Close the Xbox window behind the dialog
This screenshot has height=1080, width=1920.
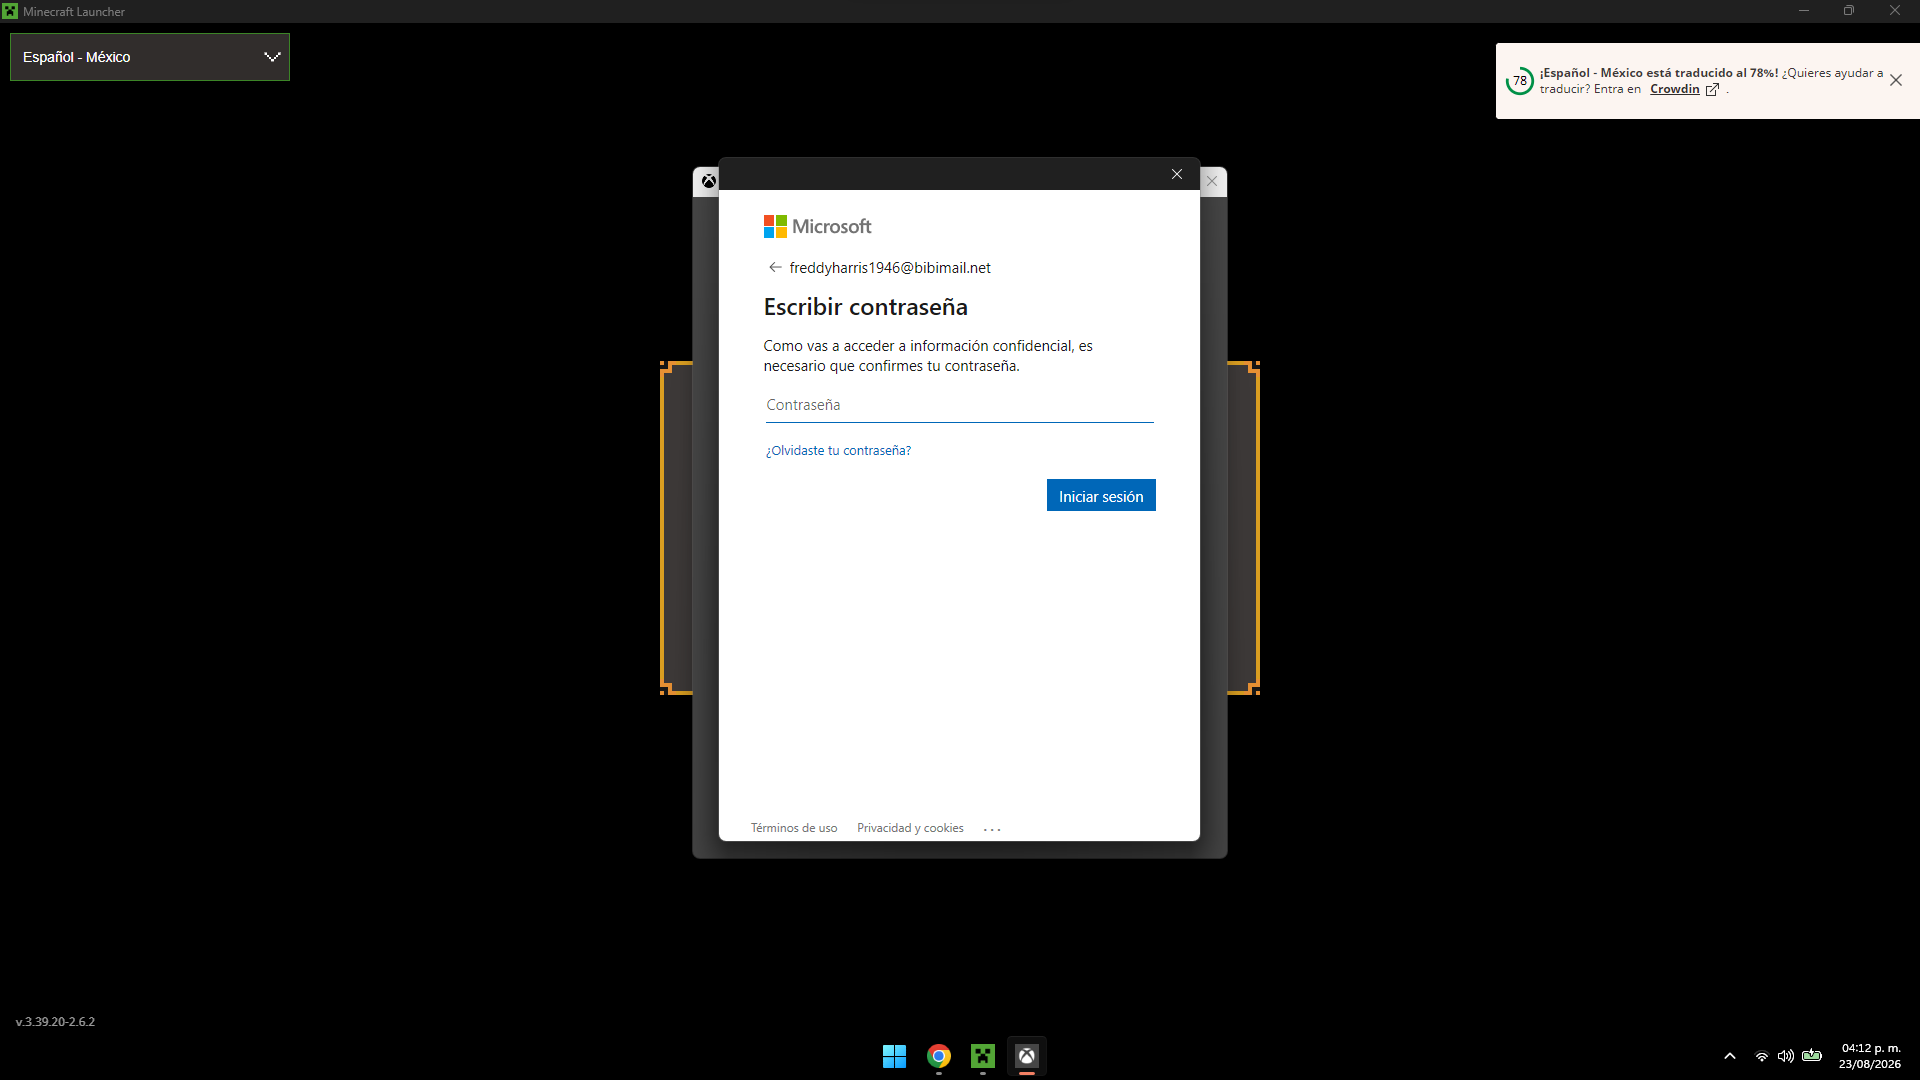tap(1212, 181)
